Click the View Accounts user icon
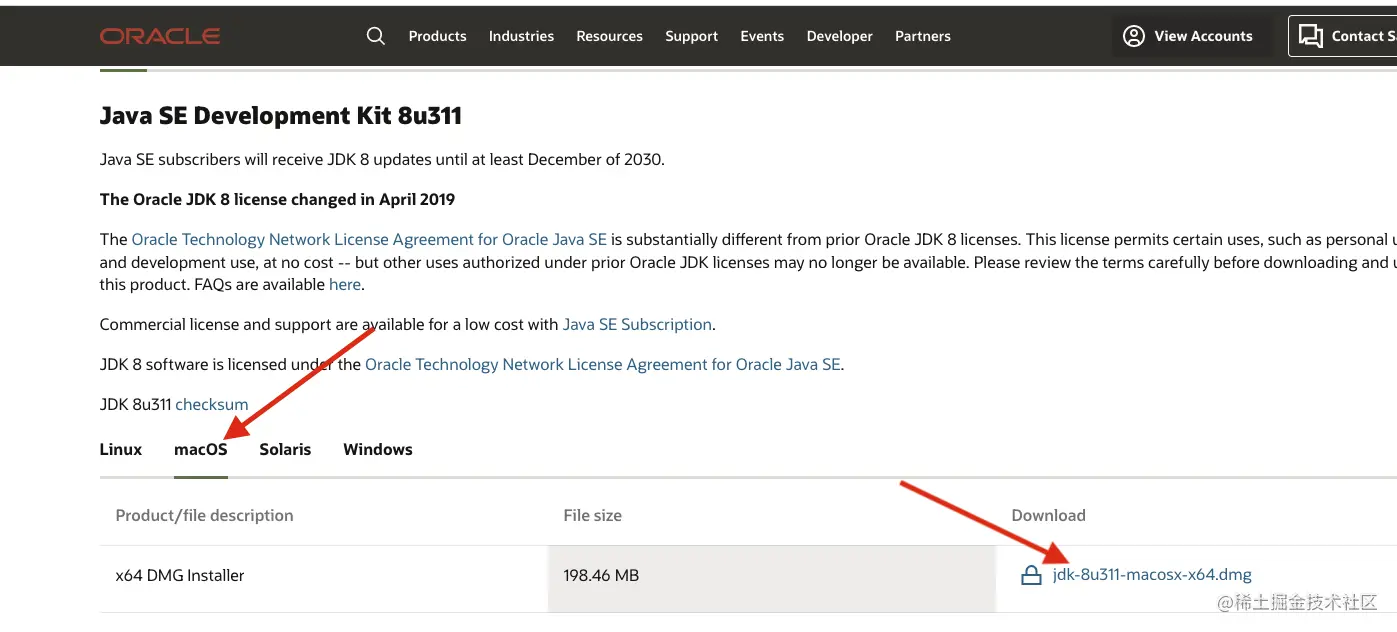This screenshot has height=632, width=1397. 1133,36
